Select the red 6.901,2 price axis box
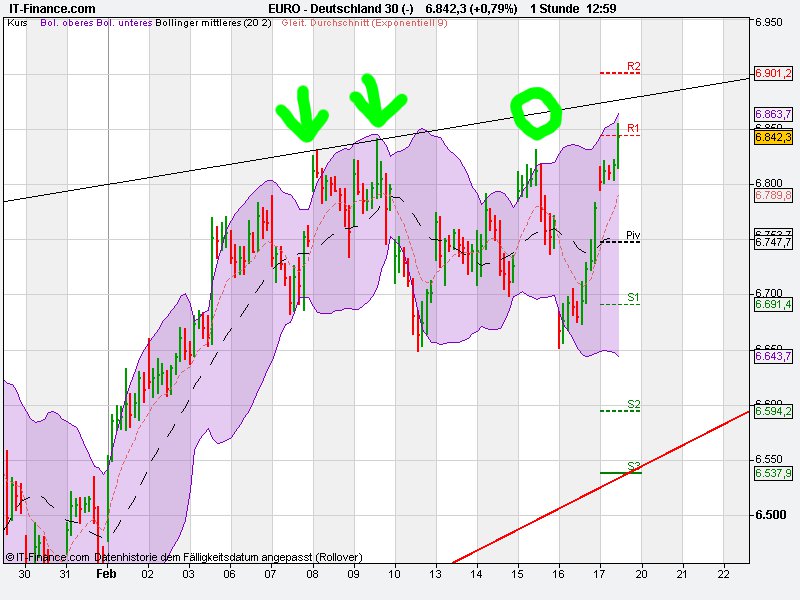 (771, 72)
